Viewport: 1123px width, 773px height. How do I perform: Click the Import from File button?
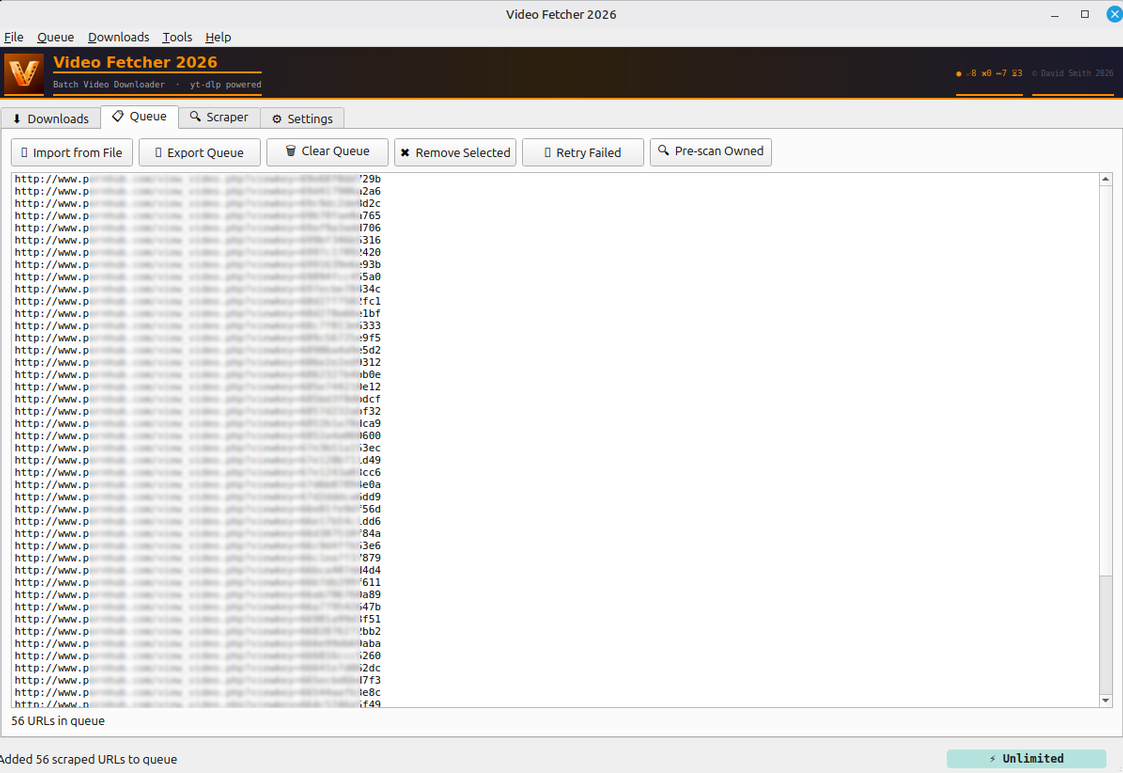pos(72,153)
